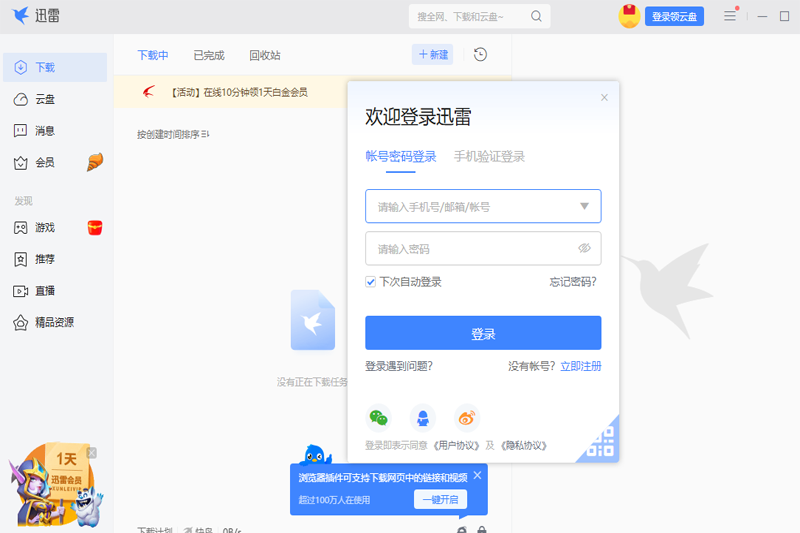Click the password input field

[x=470, y=249]
